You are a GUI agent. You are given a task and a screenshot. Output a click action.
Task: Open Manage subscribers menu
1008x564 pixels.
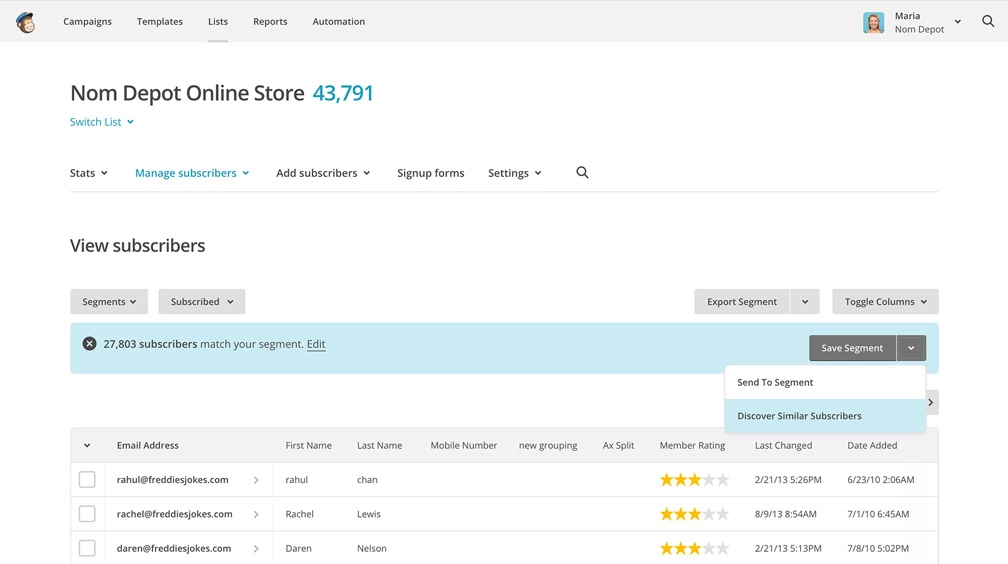192,173
